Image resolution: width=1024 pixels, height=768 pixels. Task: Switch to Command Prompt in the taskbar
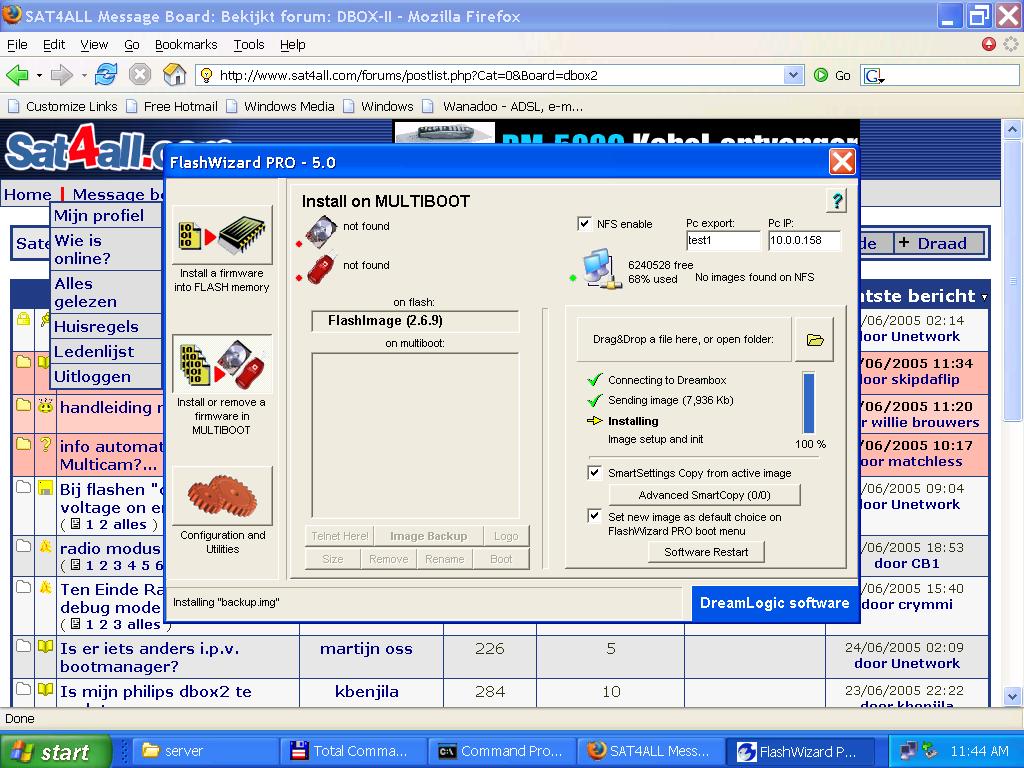click(502, 751)
